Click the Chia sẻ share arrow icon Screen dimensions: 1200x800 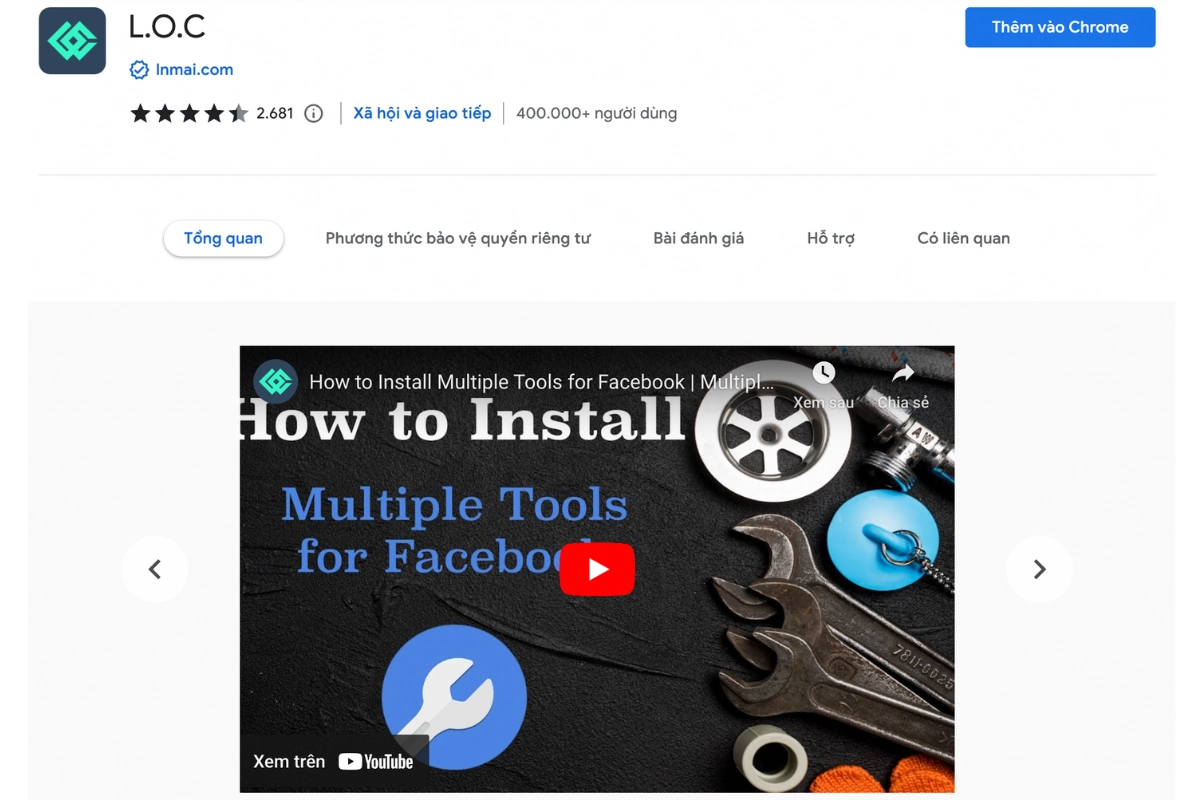(903, 374)
